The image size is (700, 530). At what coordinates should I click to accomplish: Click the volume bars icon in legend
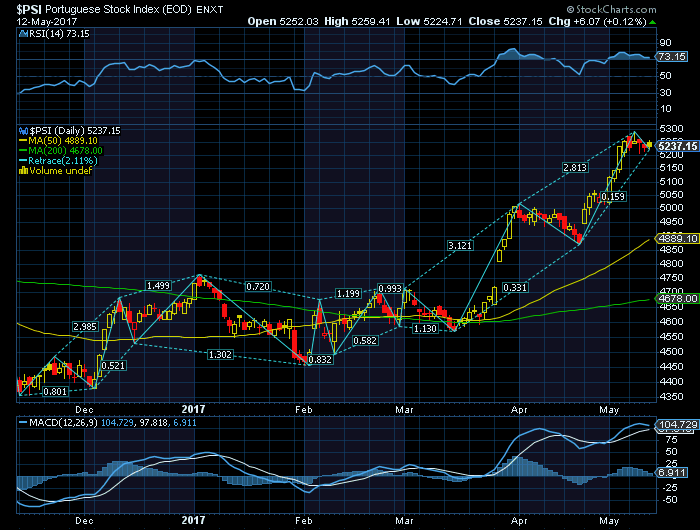[24, 171]
